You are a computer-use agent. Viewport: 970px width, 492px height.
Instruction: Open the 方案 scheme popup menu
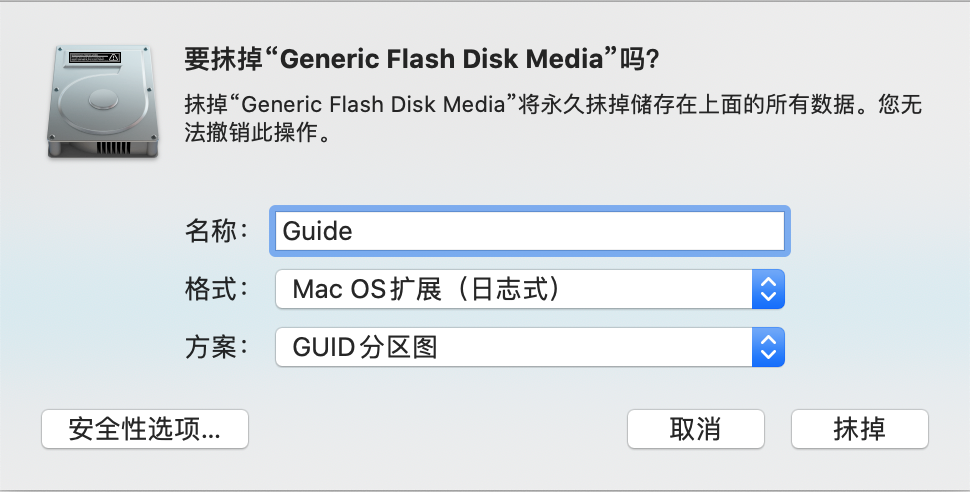pyautogui.click(x=530, y=347)
